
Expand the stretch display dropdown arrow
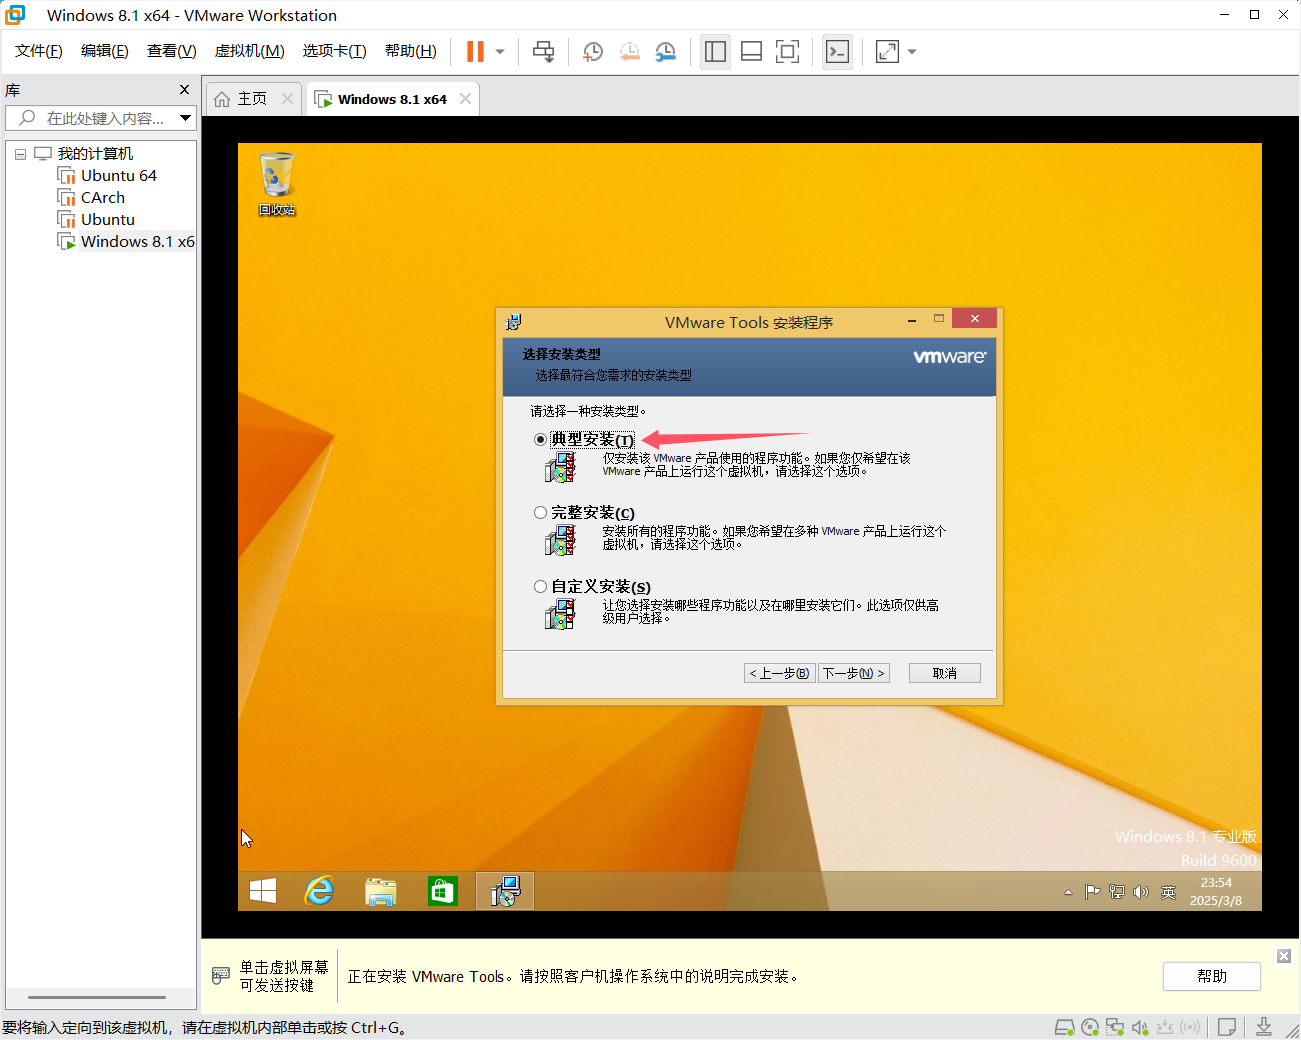pyautogui.click(x=912, y=52)
